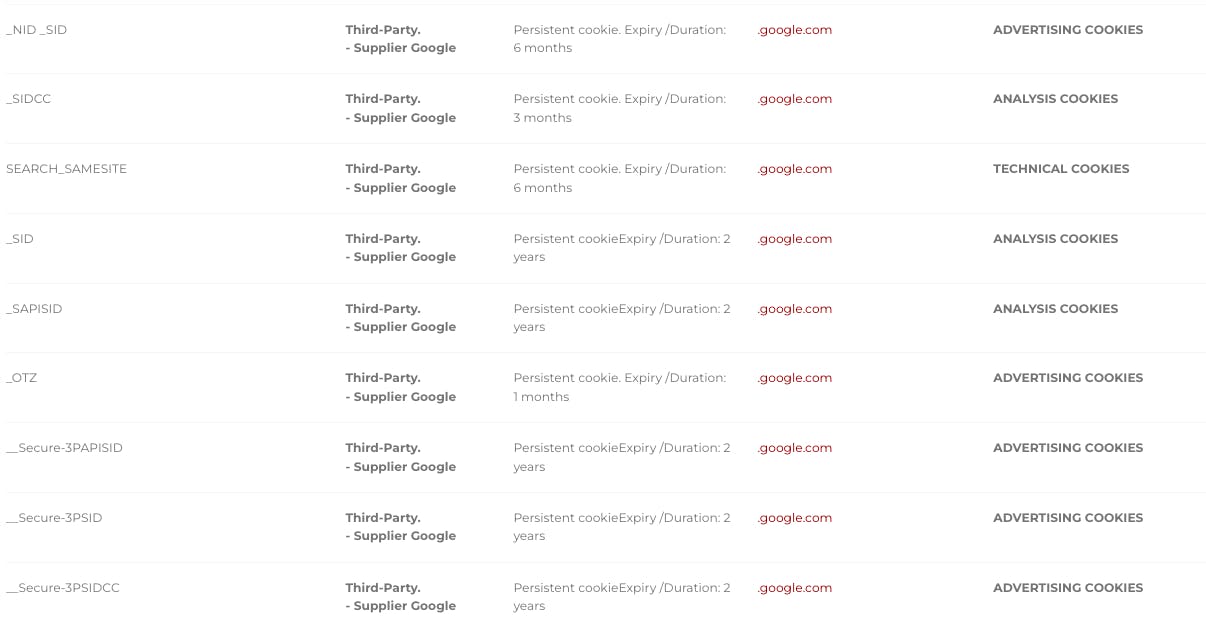This screenshot has width=1206, height=619.
Task: Select the SEARCH_SAMESITE cookie name
Action: [66, 169]
